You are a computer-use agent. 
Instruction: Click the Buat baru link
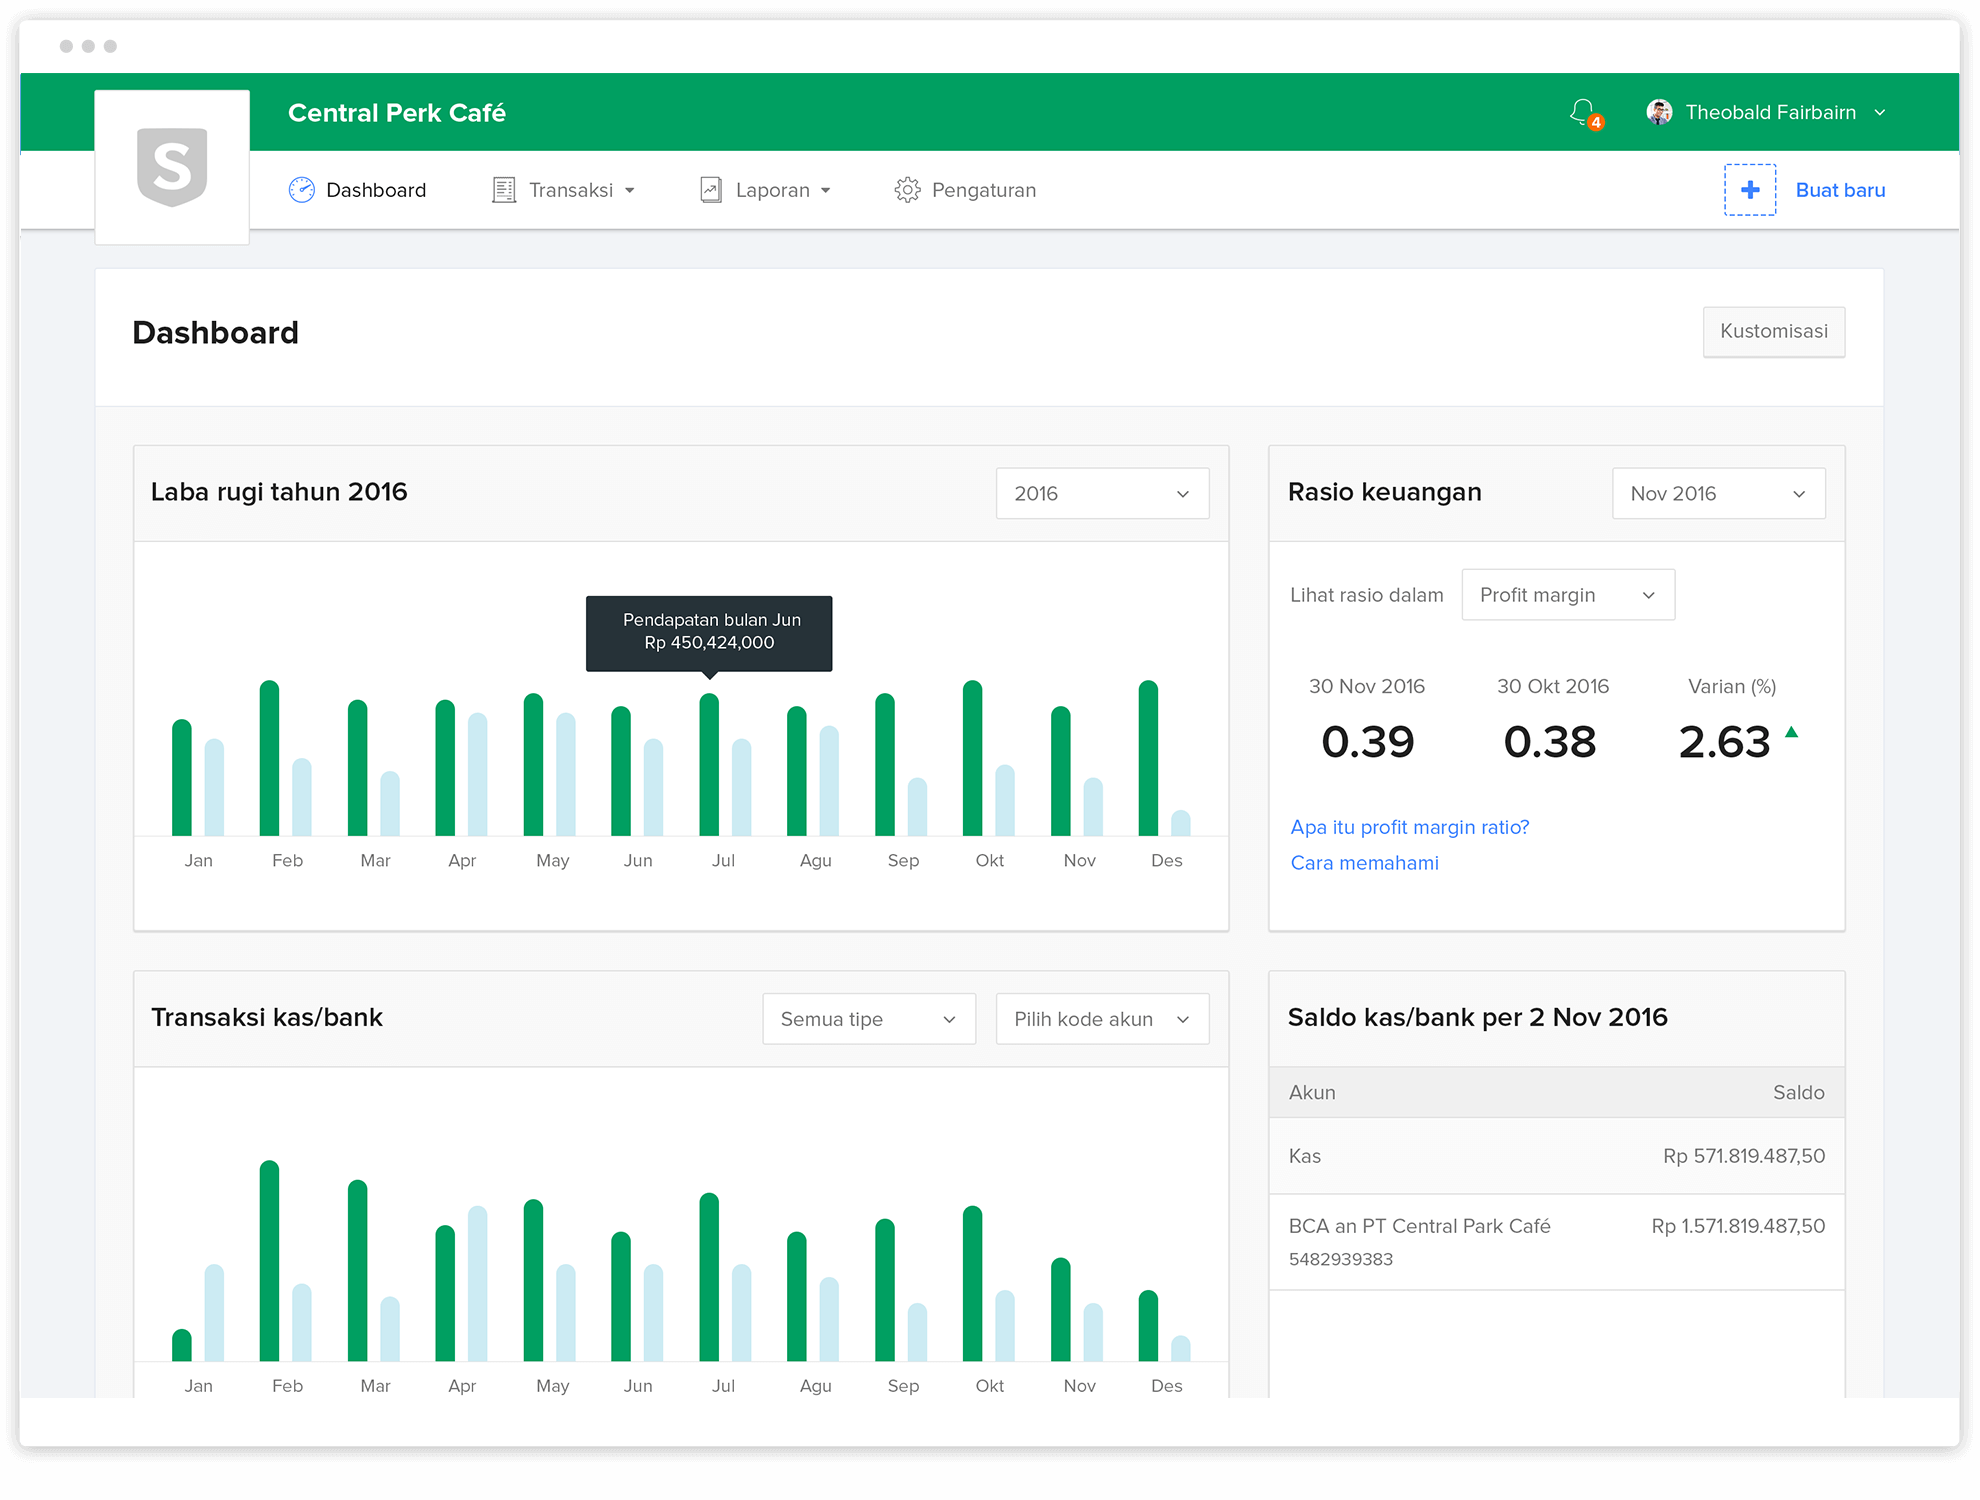coord(1840,190)
